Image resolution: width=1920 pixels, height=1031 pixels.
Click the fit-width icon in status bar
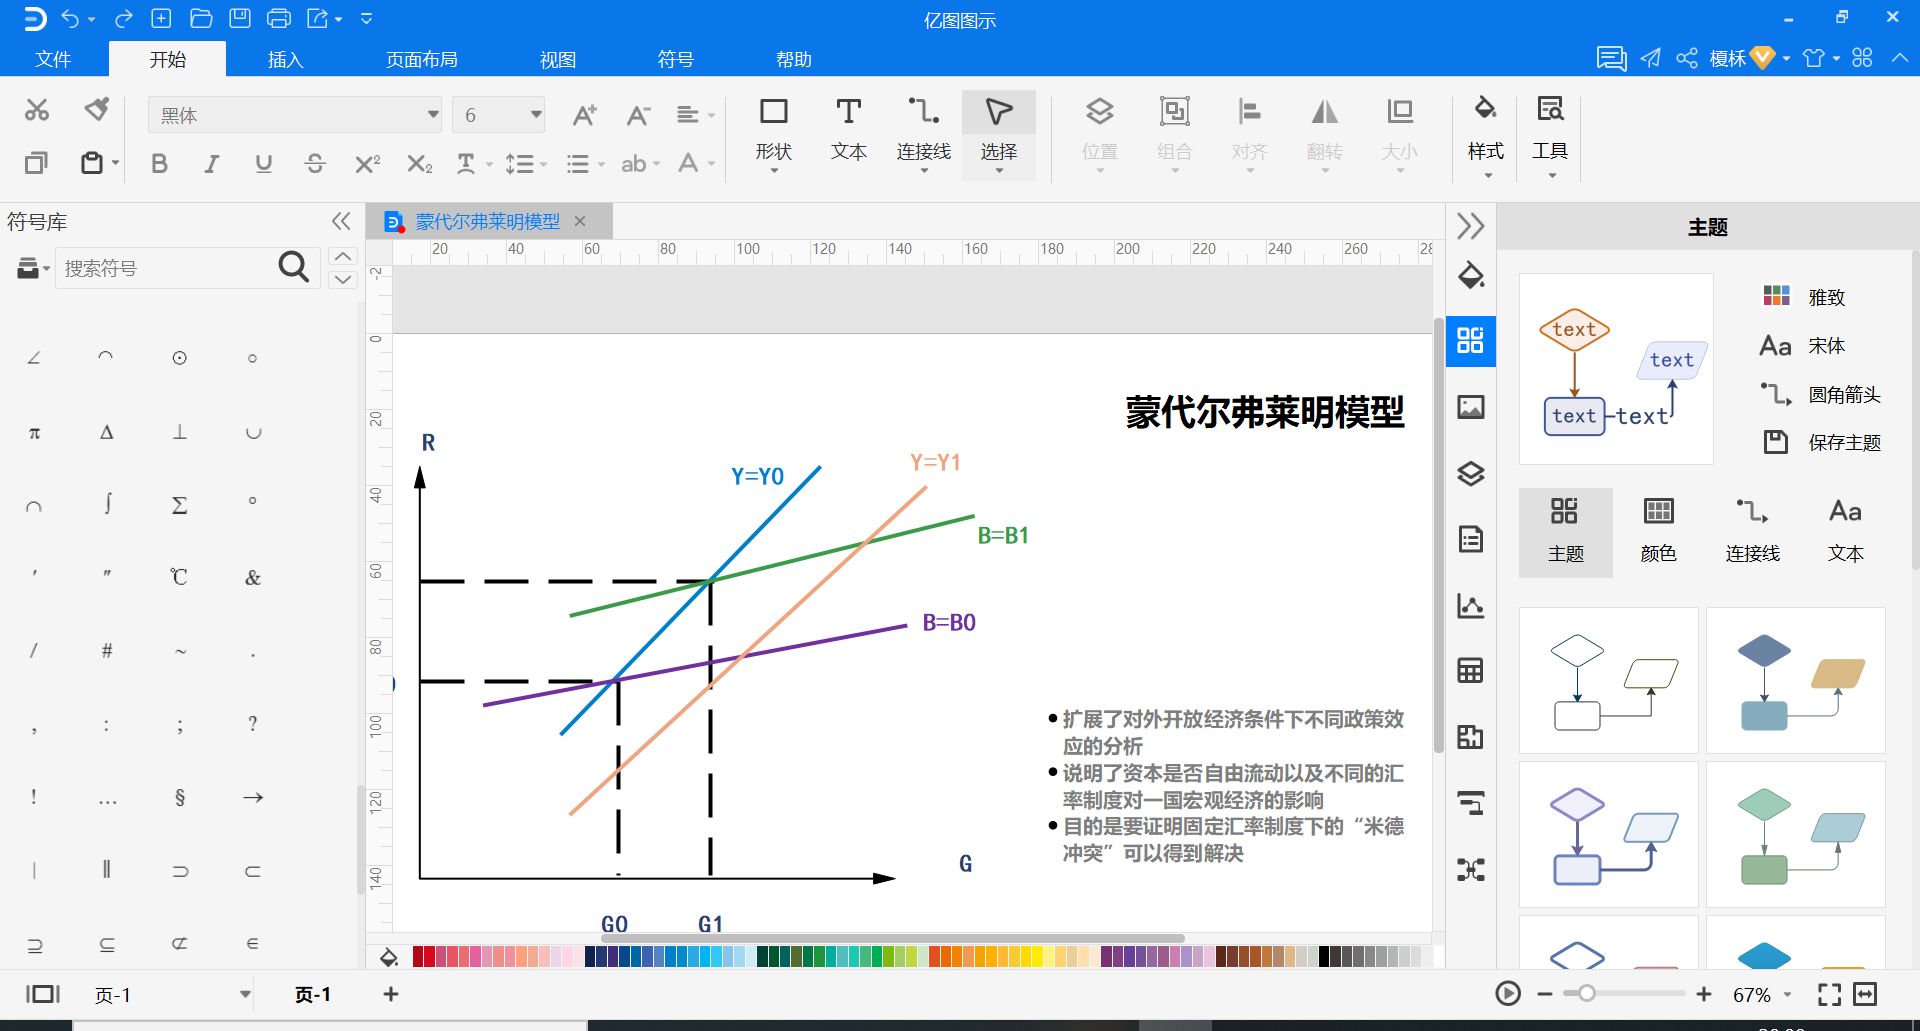pyautogui.click(x=1865, y=994)
